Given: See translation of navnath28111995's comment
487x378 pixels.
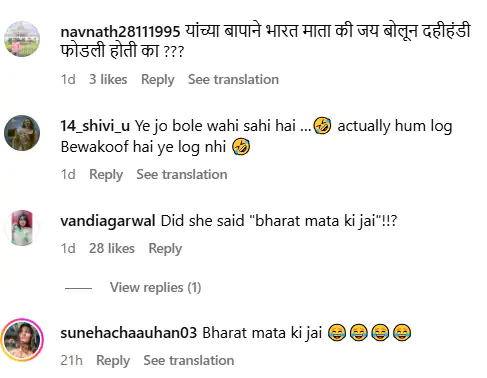Looking at the screenshot, I should tap(233, 80).
